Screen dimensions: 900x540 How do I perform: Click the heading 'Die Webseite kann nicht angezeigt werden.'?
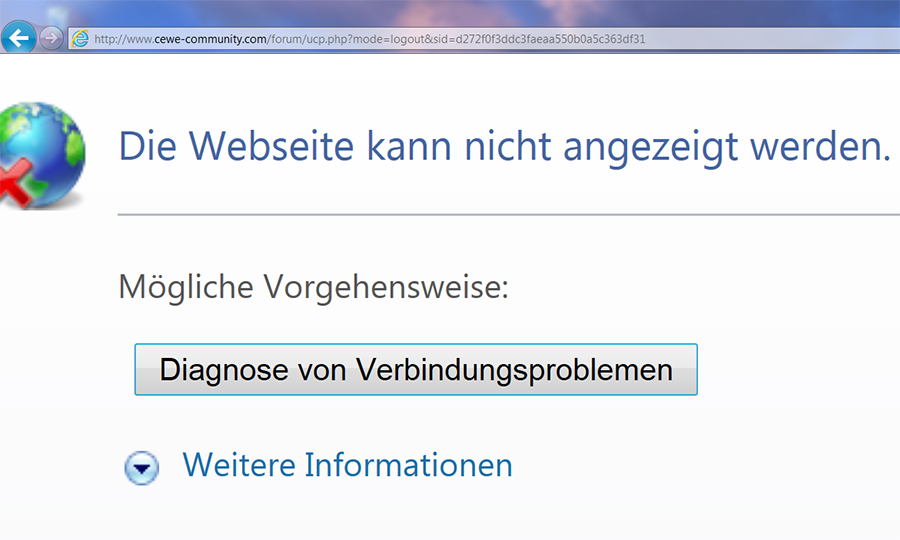click(x=505, y=146)
